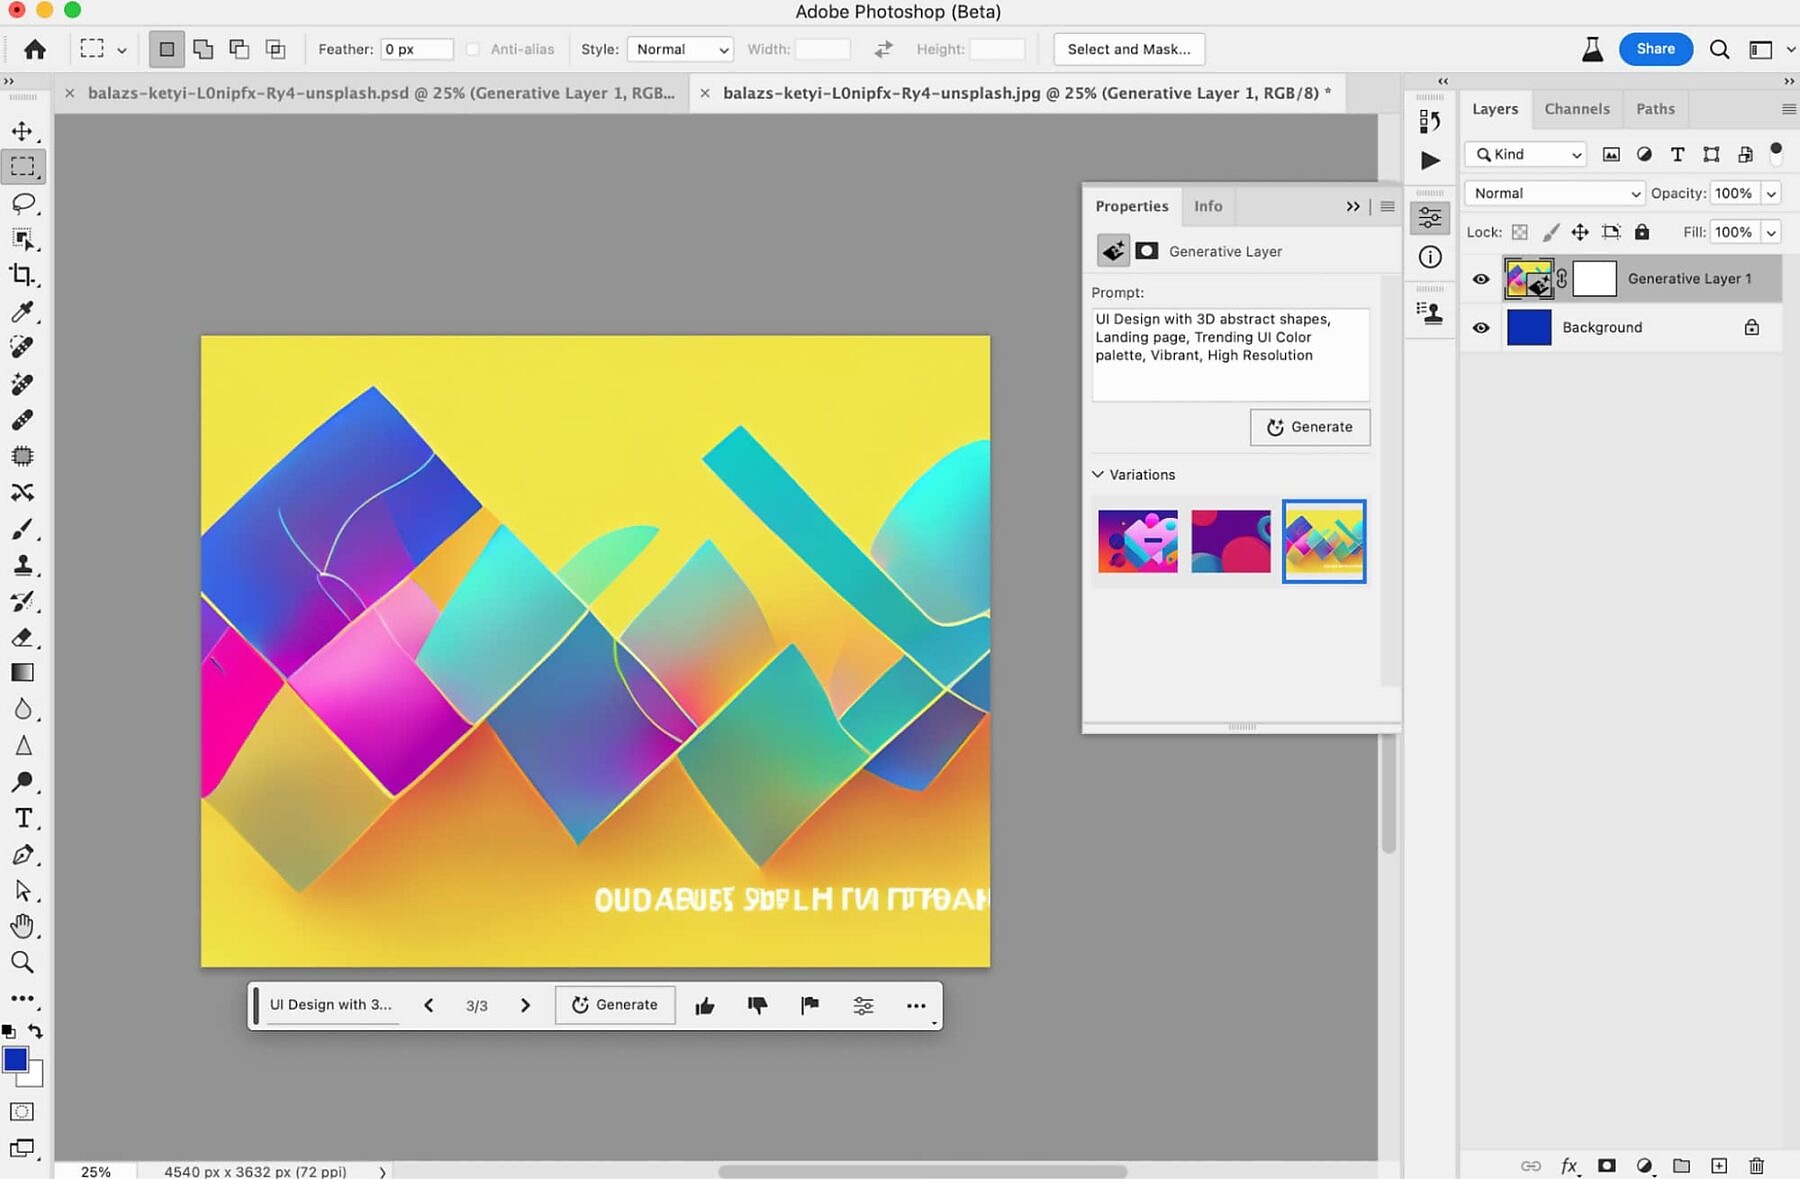Select the Lasso tool
The width and height of the screenshot is (1800, 1179).
[22, 203]
